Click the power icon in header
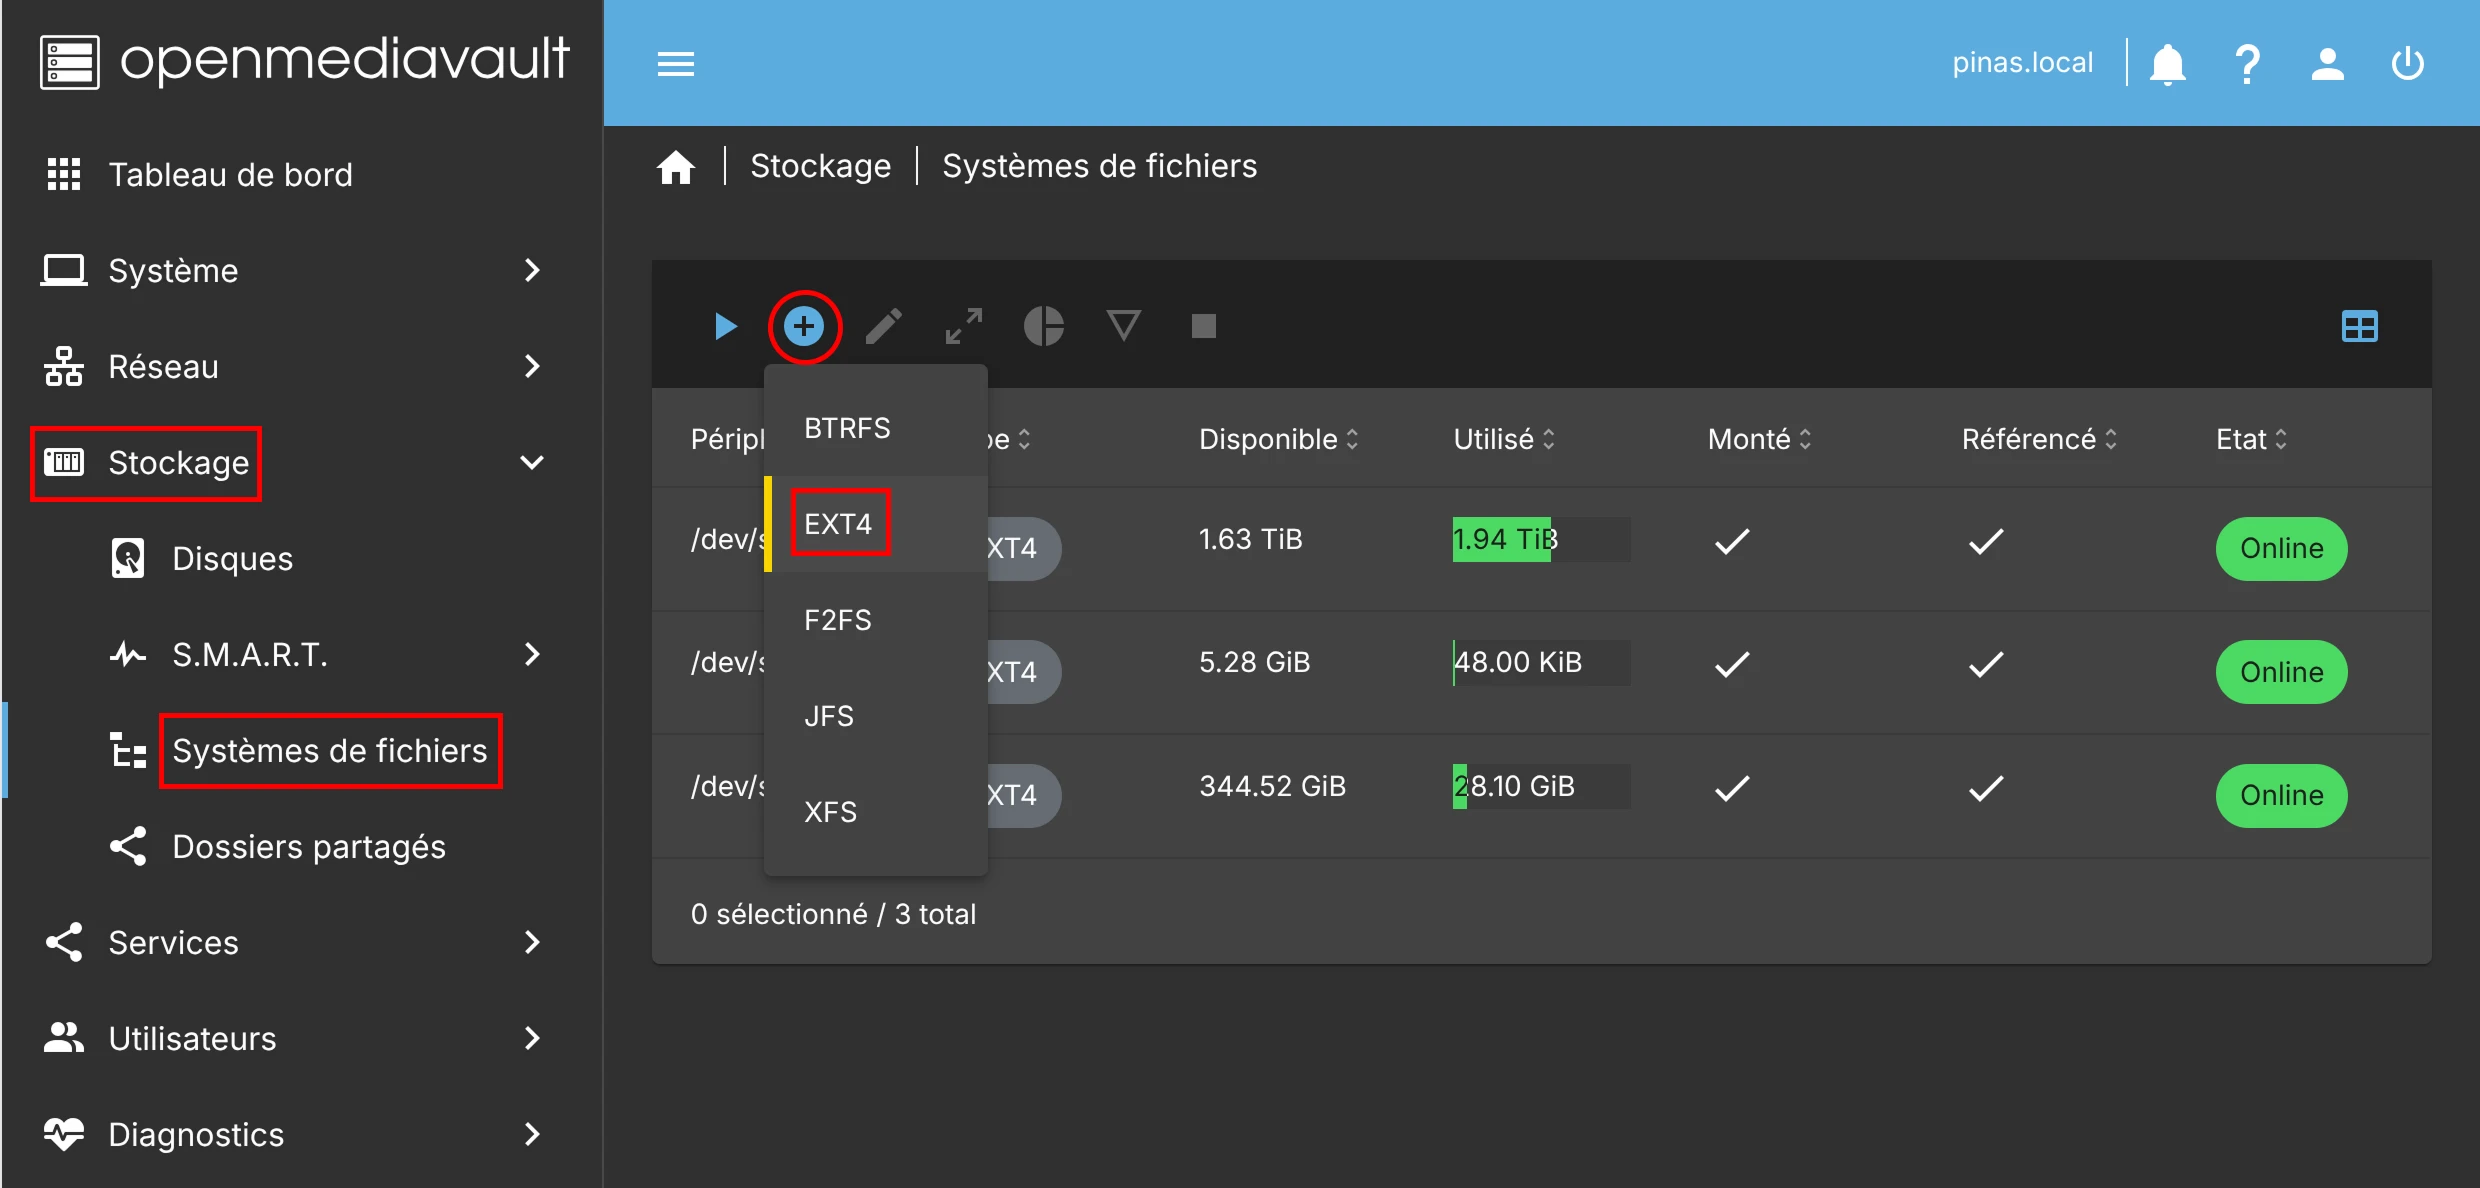The height and width of the screenshot is (1188, 2480). click(2407, 64)
